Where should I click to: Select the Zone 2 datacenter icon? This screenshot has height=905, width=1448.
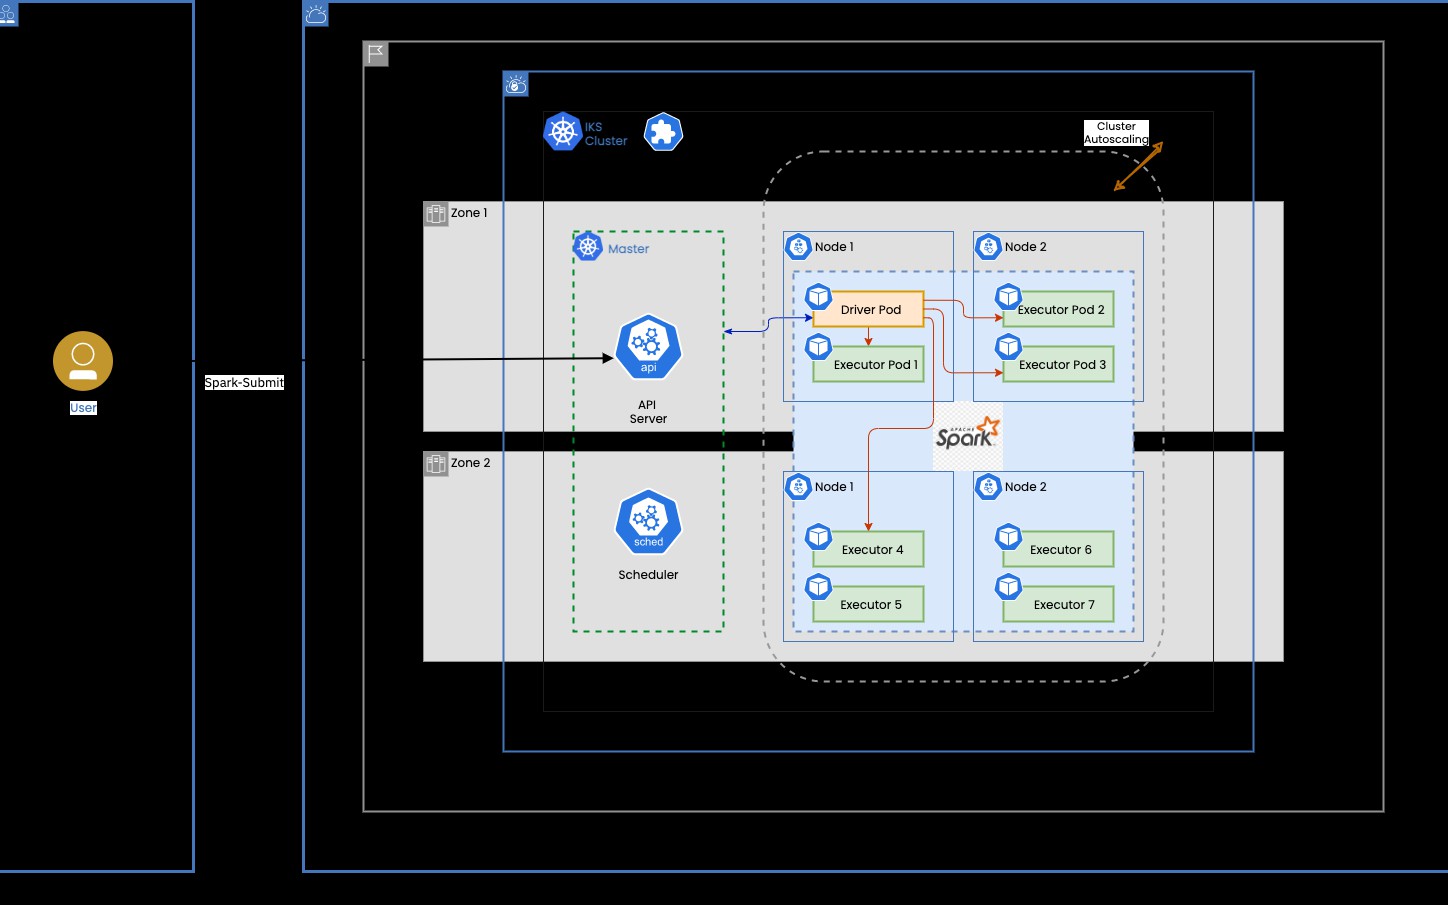[436, 464]
